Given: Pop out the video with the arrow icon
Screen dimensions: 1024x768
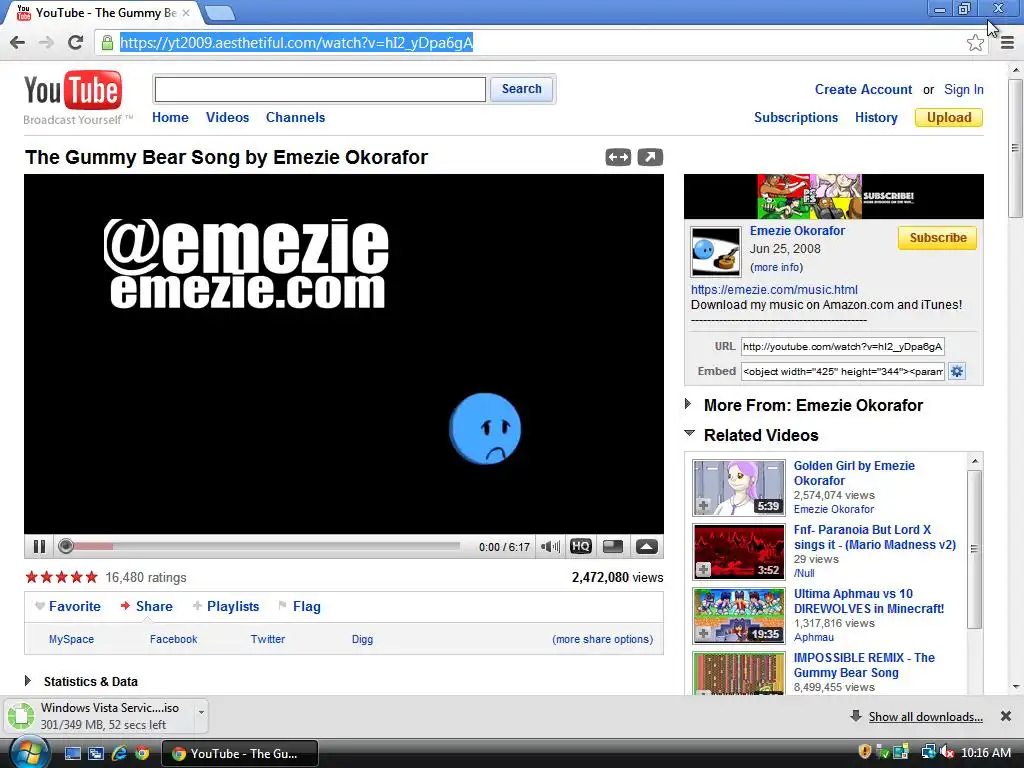Looking at the screenshot, I should 650,157.
